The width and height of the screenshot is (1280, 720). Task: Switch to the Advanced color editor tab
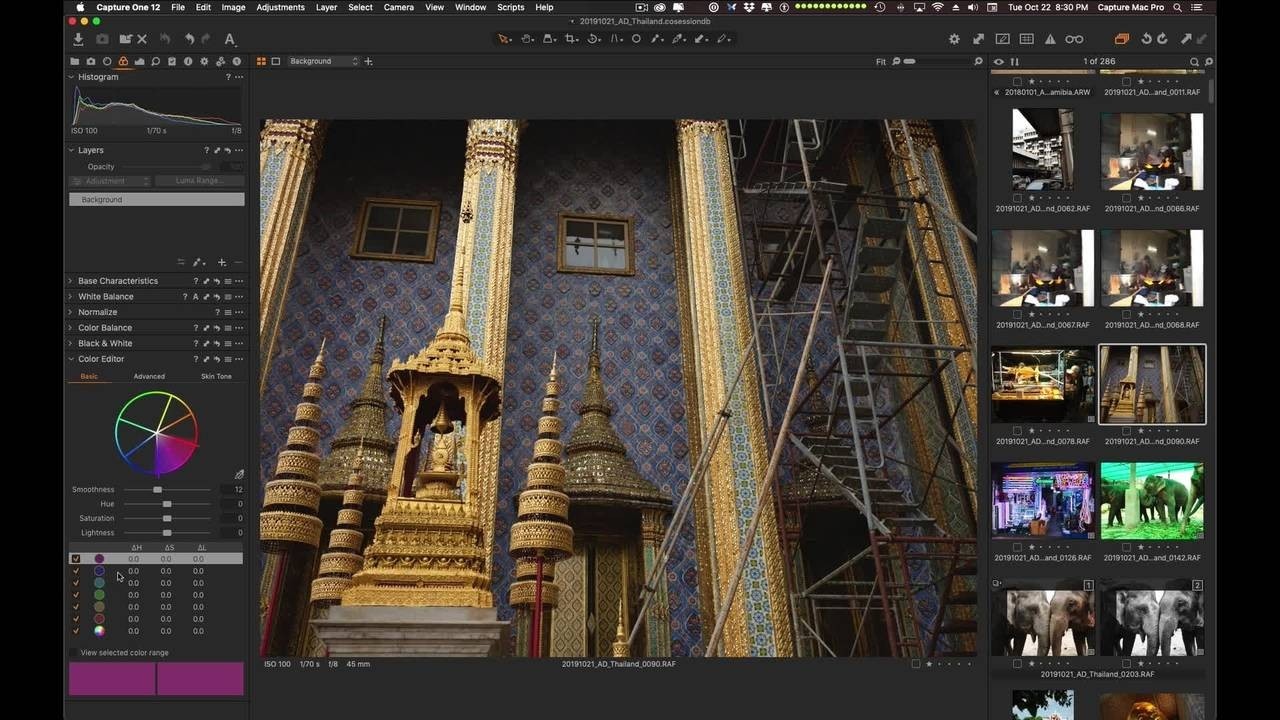click(149, 376)
